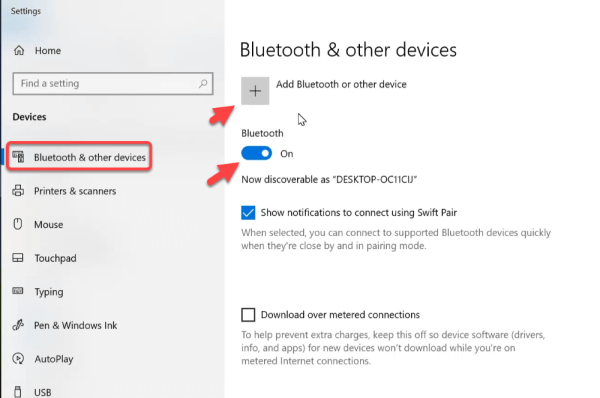Screen dimensions: 600x398
Task: Open Pen & Windows Ink settings
Action: (75, 325)
